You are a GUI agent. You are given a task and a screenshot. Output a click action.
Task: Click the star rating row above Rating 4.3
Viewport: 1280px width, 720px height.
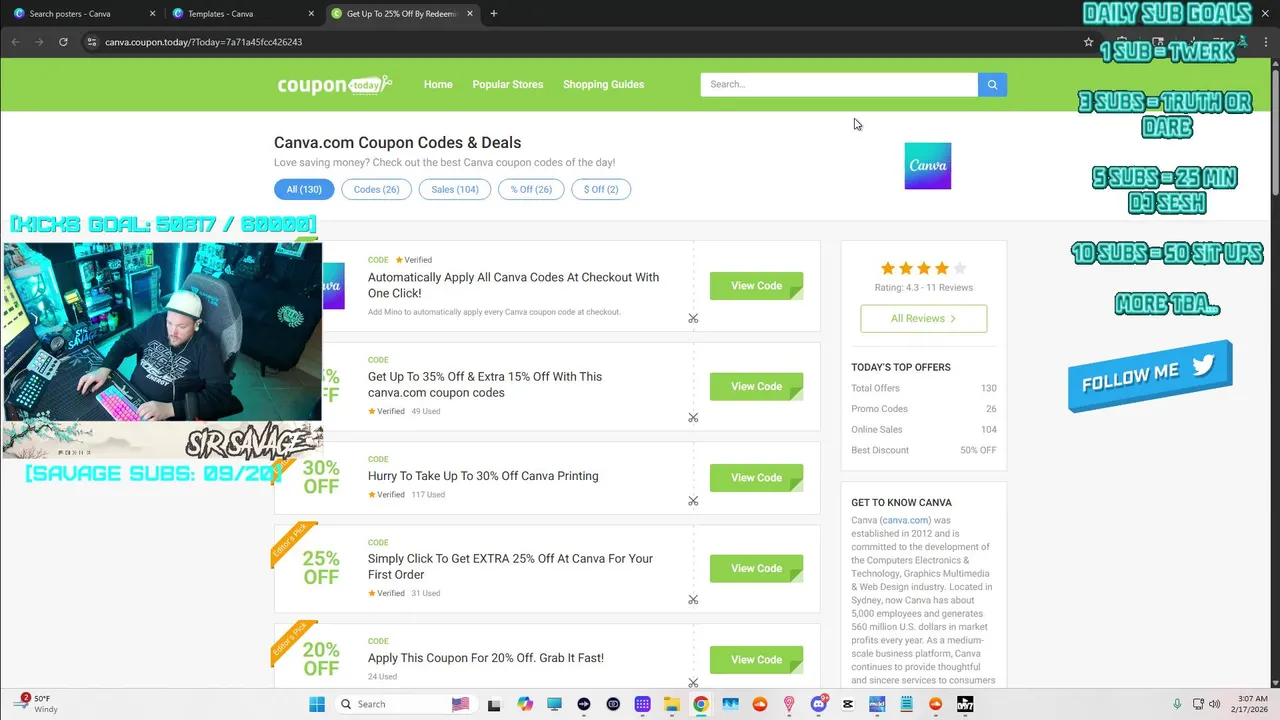923,268
